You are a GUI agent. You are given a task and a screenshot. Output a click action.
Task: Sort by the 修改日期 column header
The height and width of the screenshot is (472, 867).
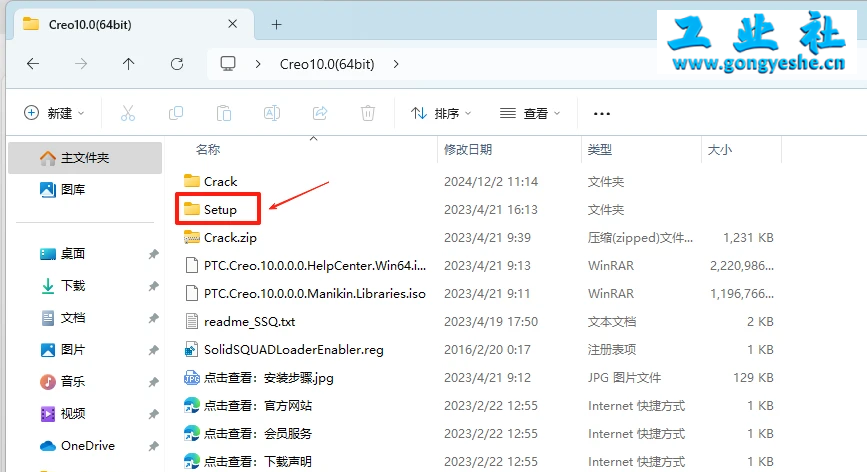pyautogui.click(x=468, y=149)
